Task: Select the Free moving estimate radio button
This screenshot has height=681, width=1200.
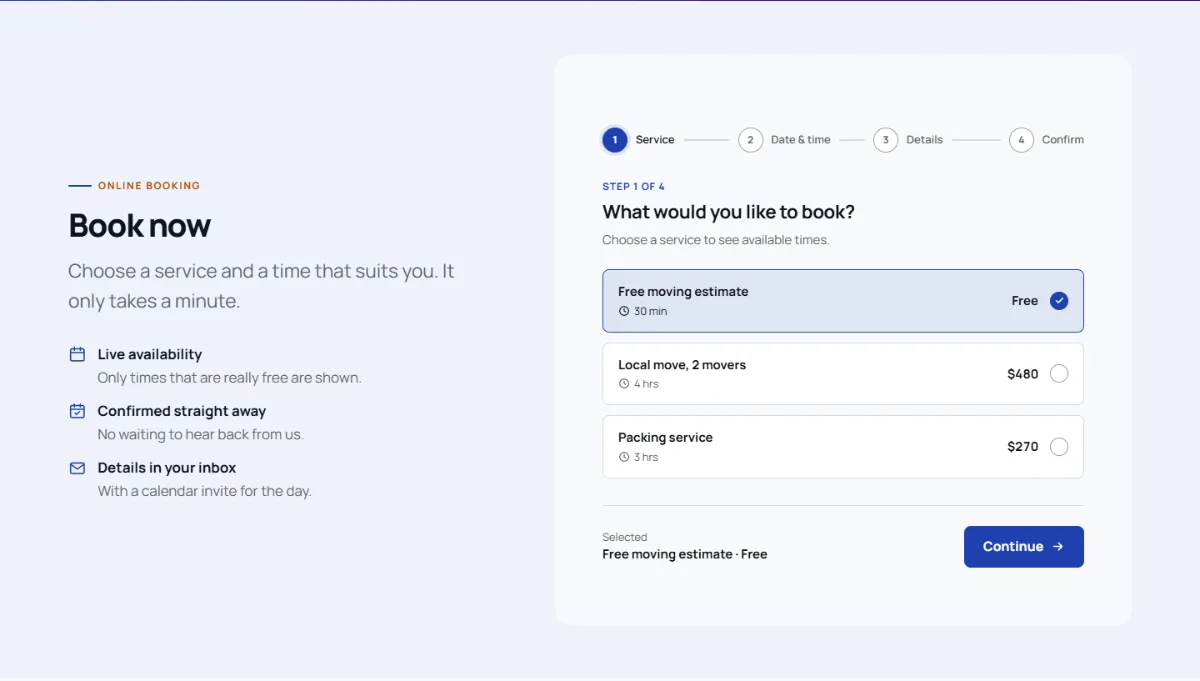Action: tap(1059, 301)
